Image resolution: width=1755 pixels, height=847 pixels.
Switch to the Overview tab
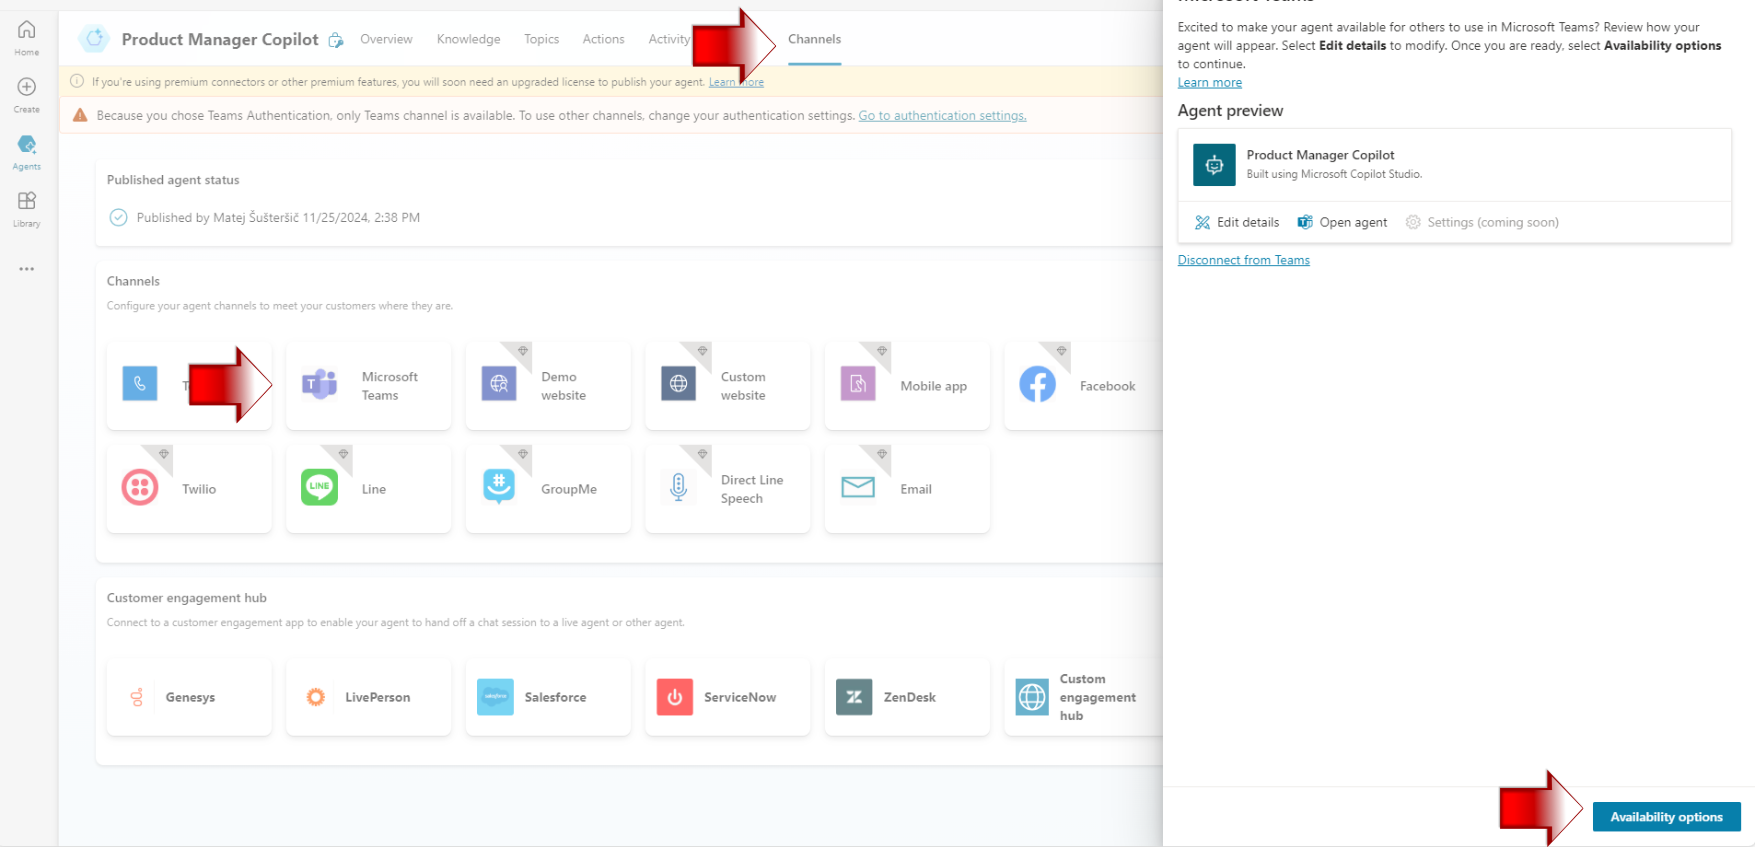click(x=386, y=39)
